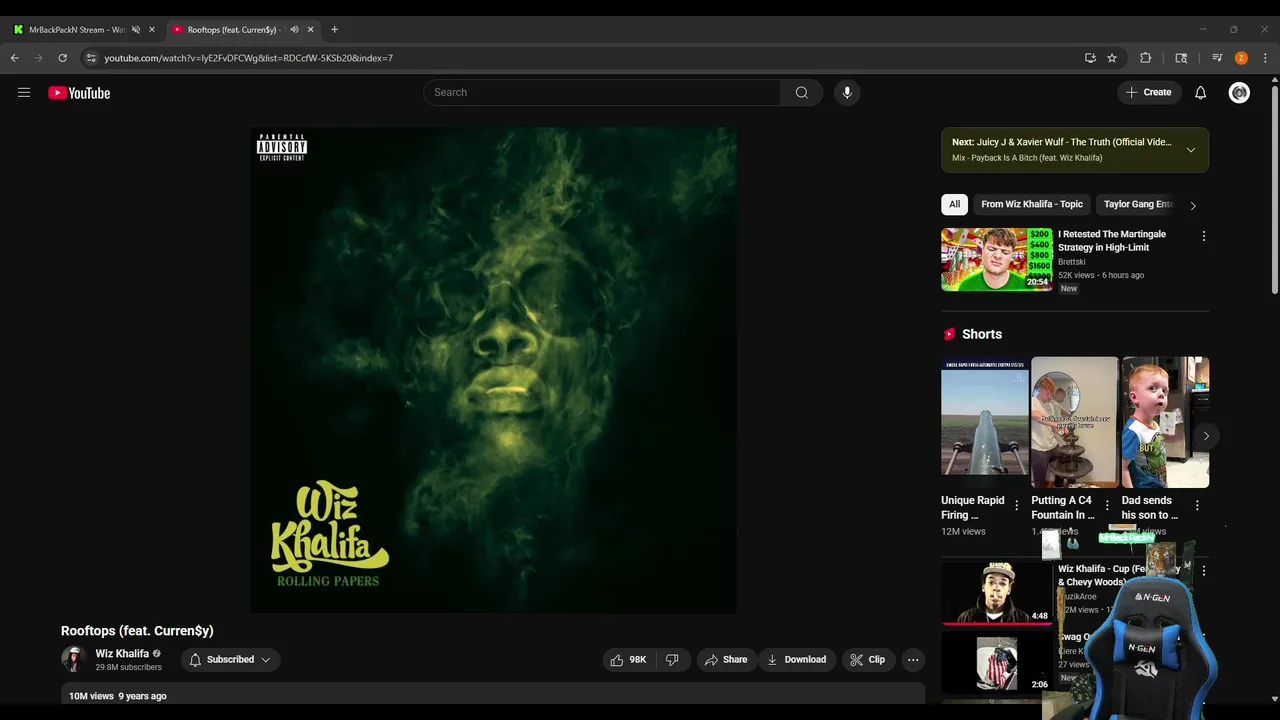Open options for Dad sends his son short
Screen dimensions: 1280x720
(x=1196, y=505)
